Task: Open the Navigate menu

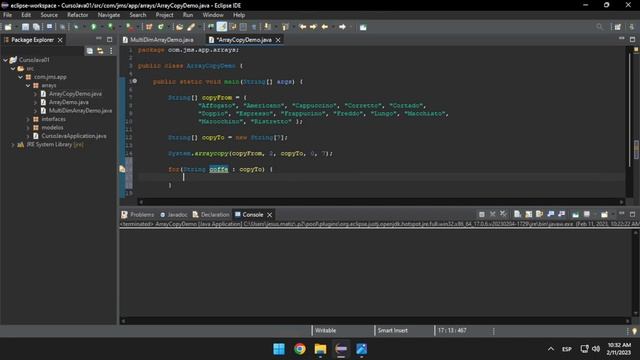Action: pyautogui.click(x=109, y=15)
